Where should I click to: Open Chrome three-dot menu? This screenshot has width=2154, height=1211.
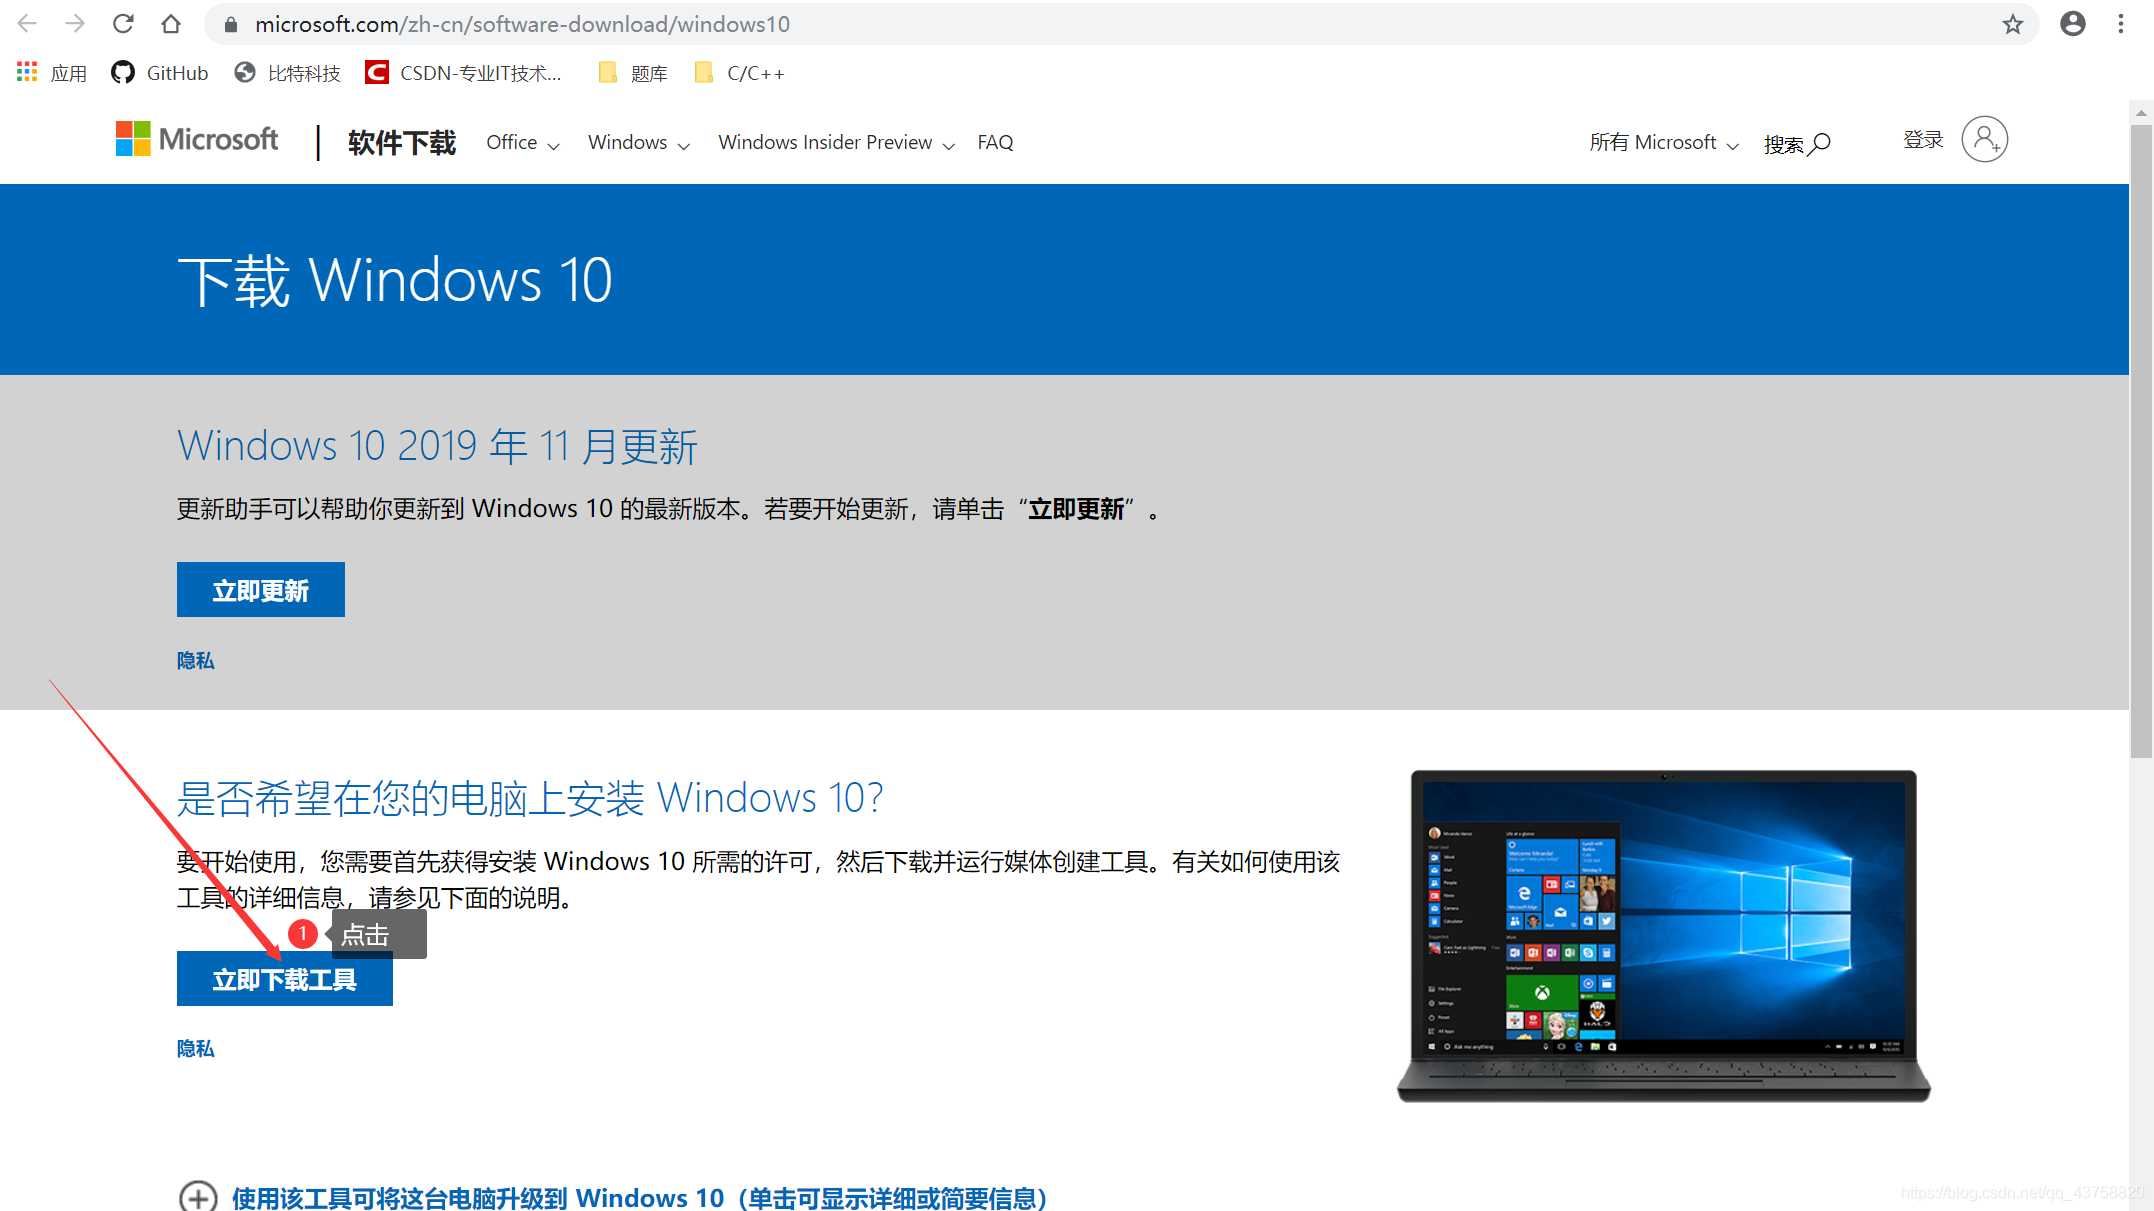coord(2121,24)
